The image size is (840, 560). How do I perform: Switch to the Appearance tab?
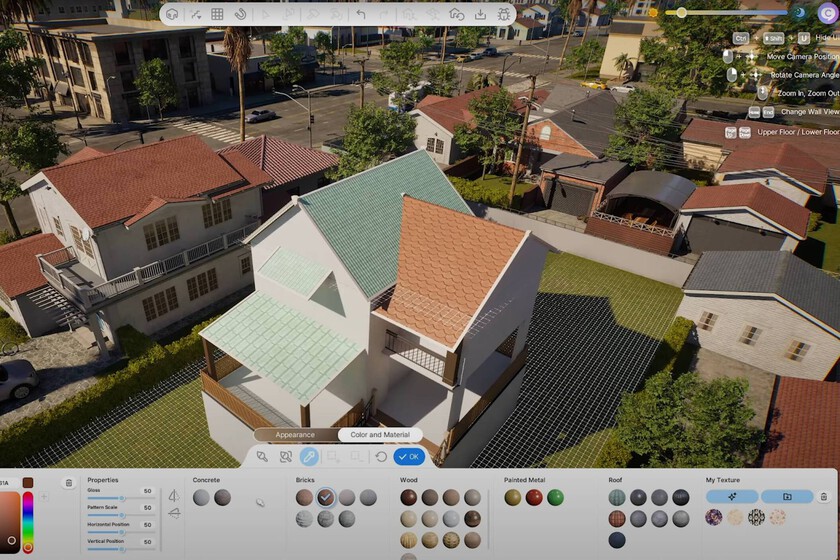click(295, 435)
